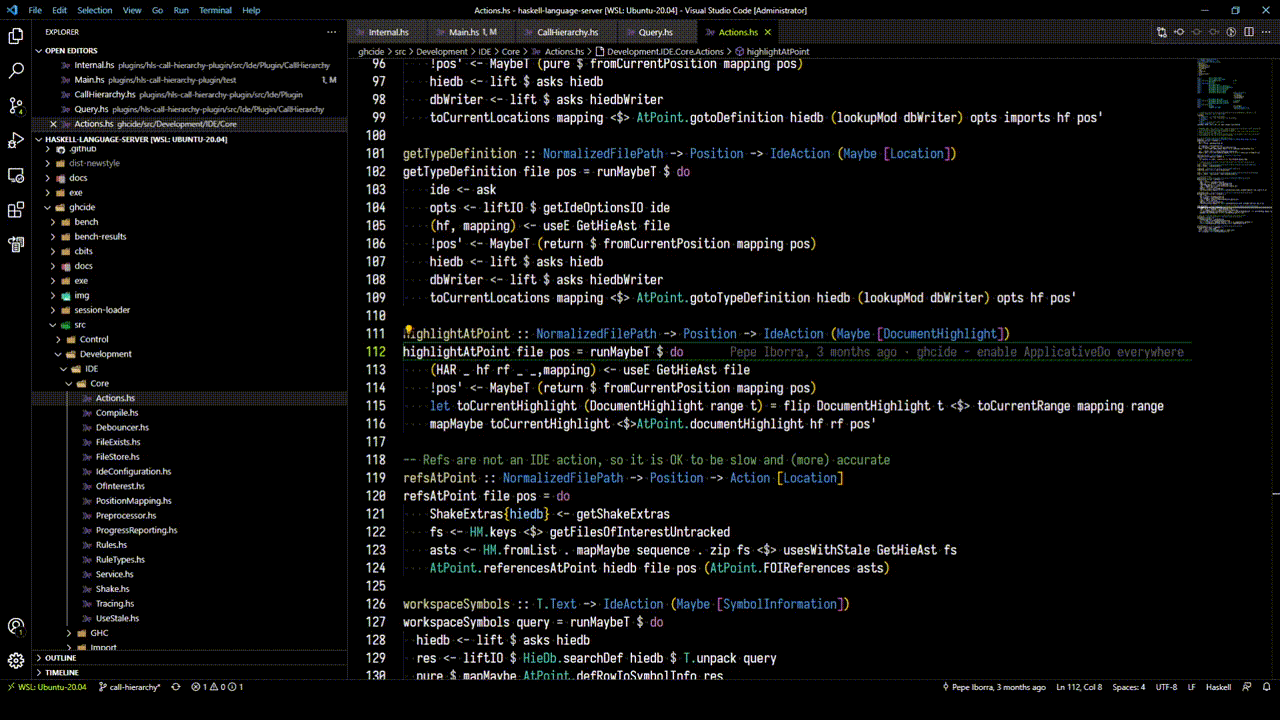Open the Edit menu
Viewport: 1280px width, 720px height.
tap(60, 10)
